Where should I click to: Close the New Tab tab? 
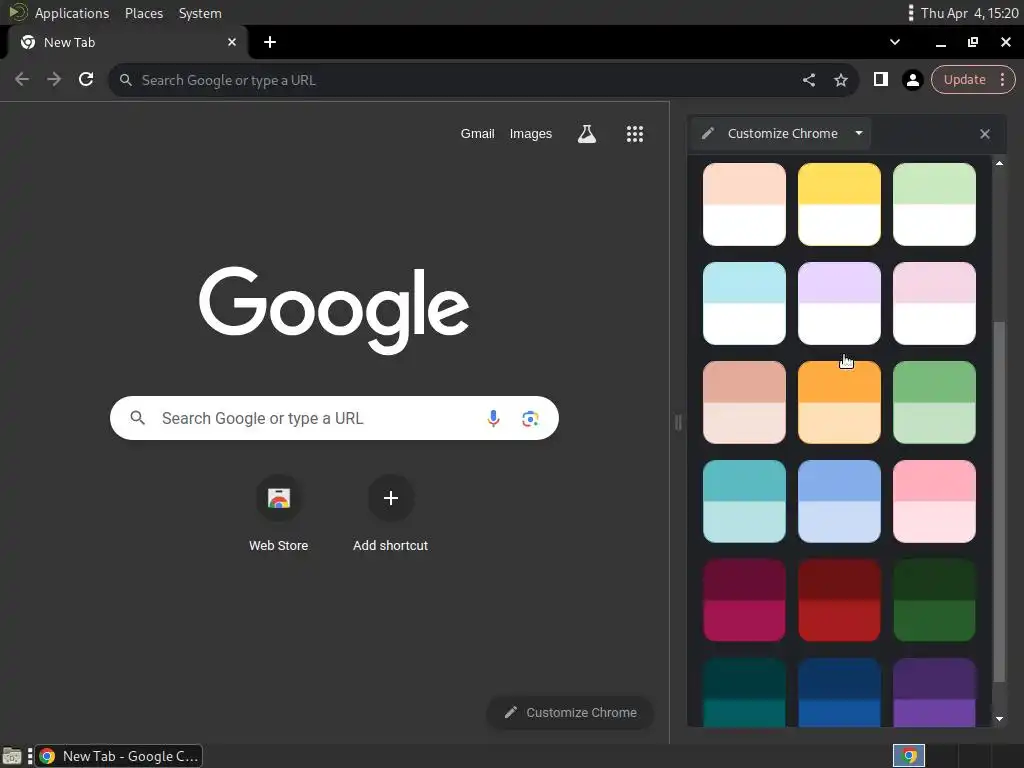click(231, 42)
